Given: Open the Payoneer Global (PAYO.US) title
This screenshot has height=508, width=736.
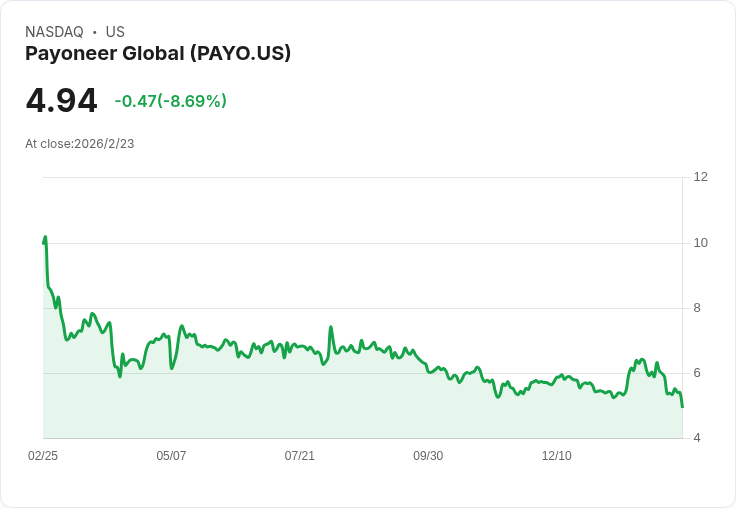Looking at the screenshot, I should coord(158,53).
